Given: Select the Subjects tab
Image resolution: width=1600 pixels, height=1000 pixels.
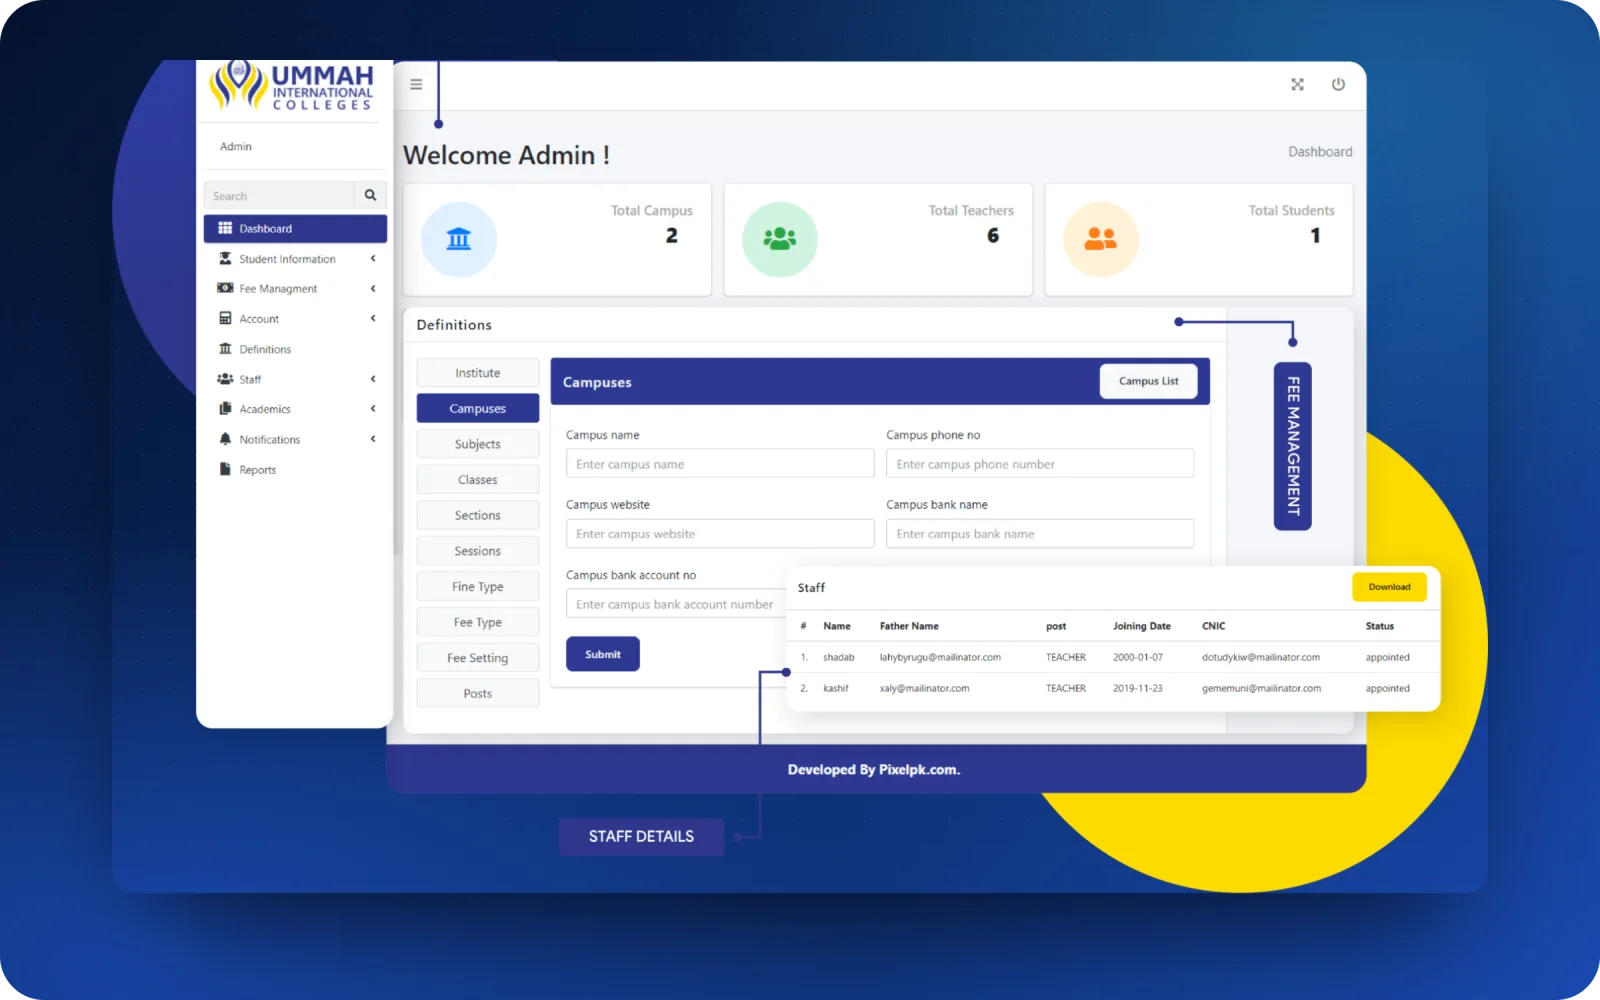Looking at the screenshot, I should click(478, 444).
